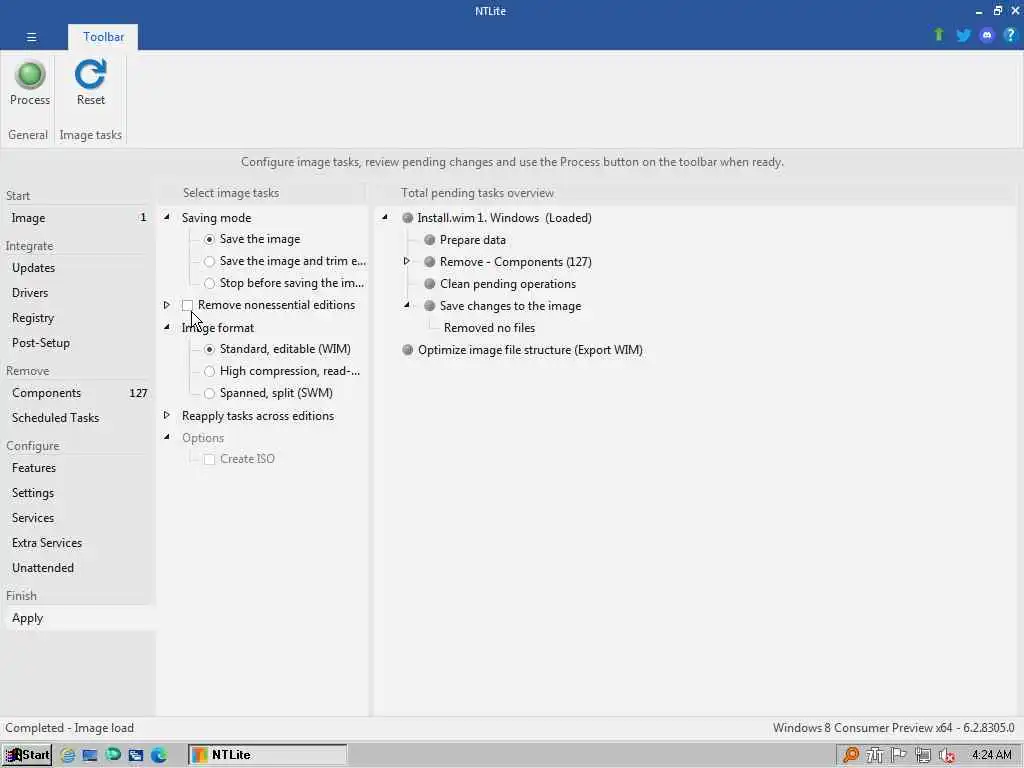Open the Help question mark icon
The height and width of the screenshot is (768, 1024).
[1010, 35]
